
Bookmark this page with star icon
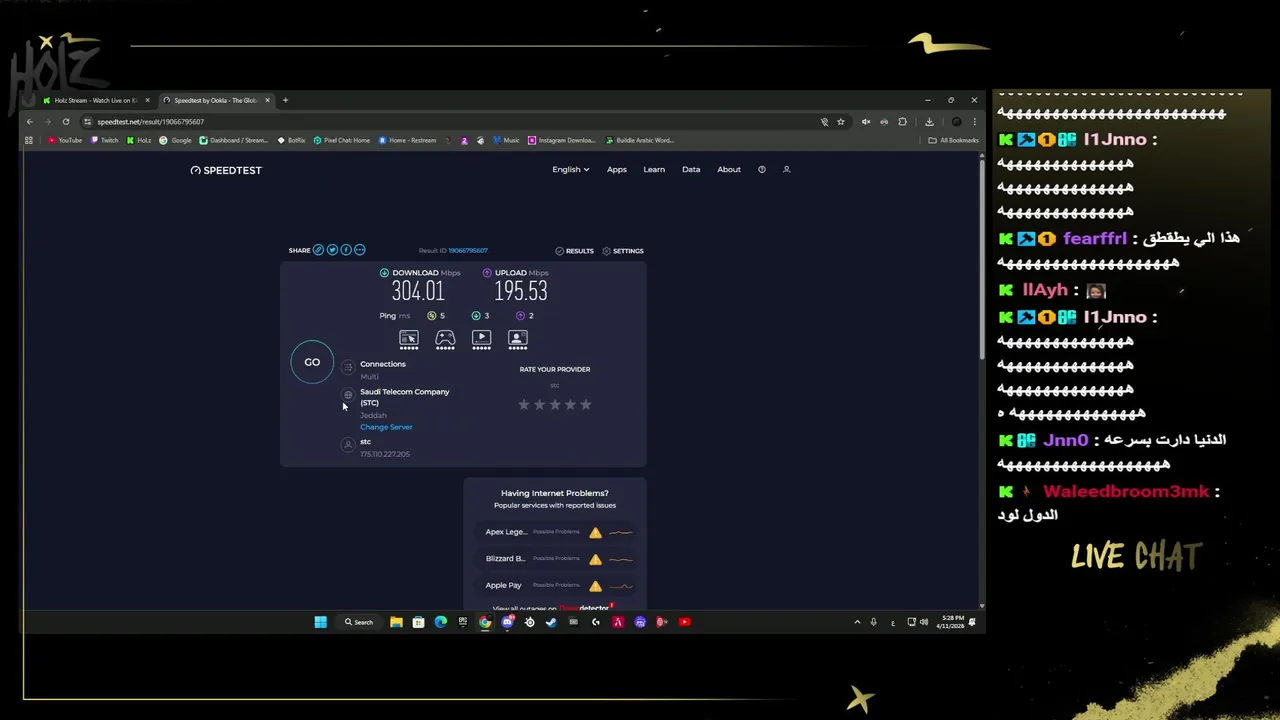[841, 122]
